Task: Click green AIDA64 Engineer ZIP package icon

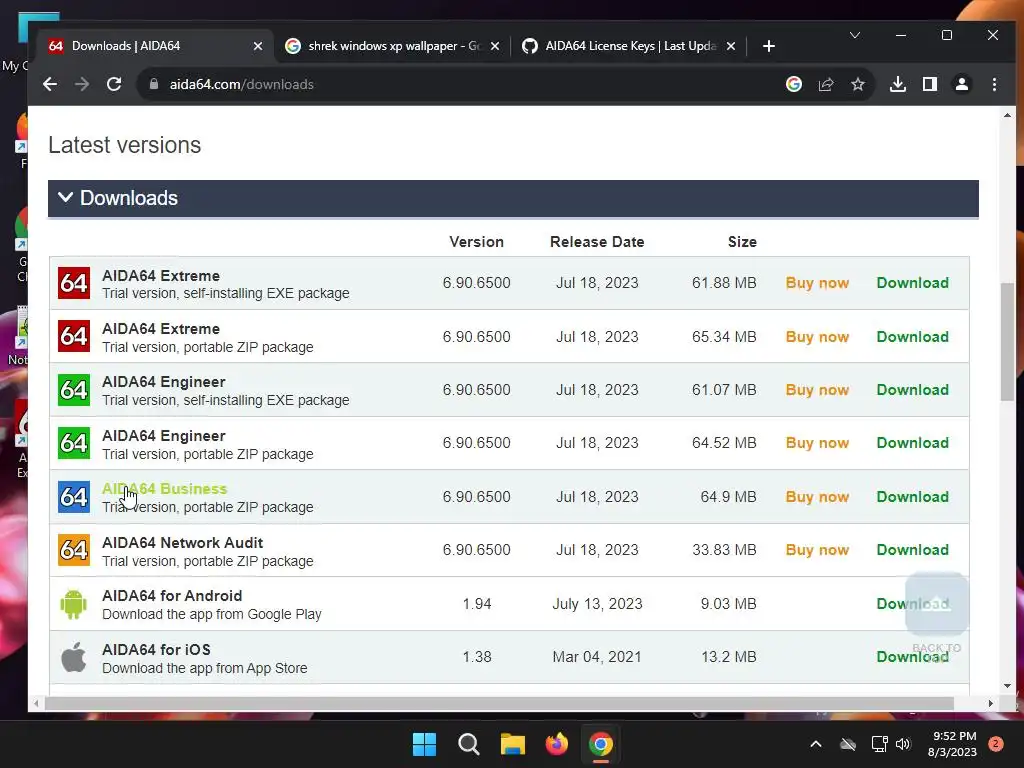Action: pos(74,443)
